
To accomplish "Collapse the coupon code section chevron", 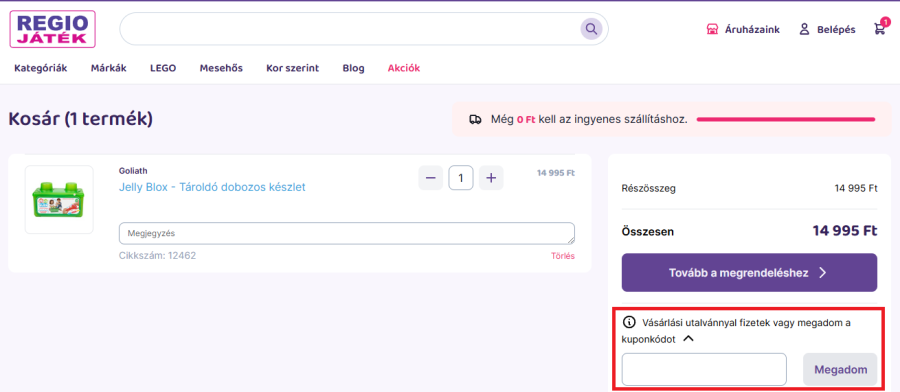I will (x=689, y=339).
